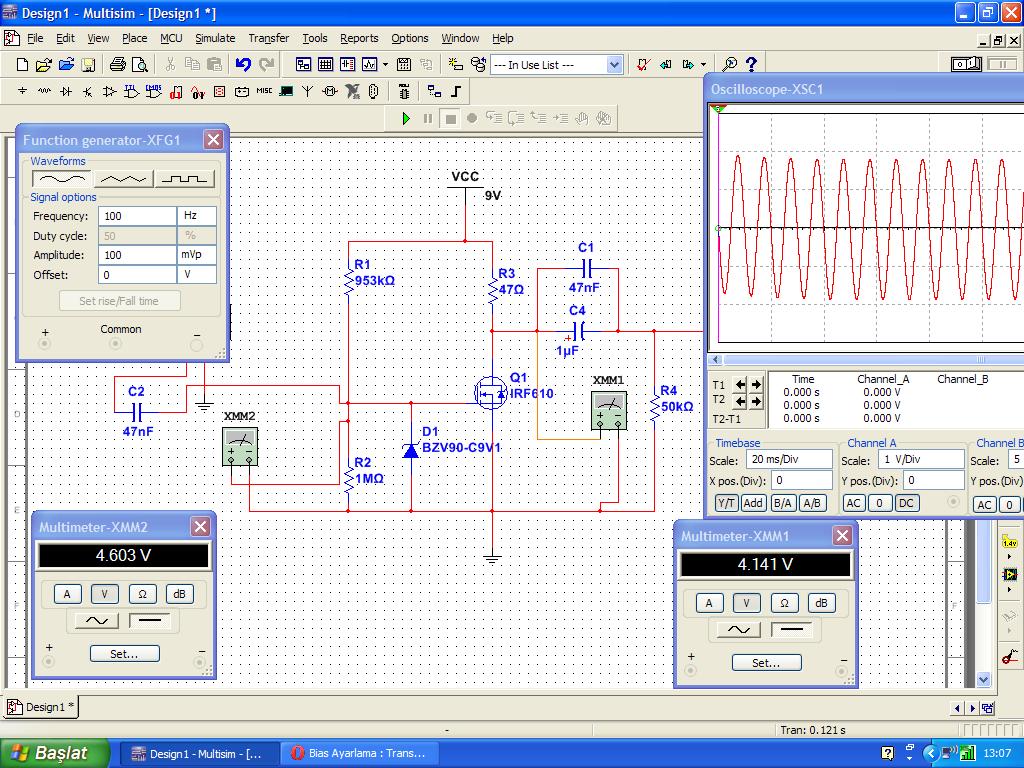Click the Undo arrow in toolbar
Screen dimensions: 1024x768
click(243, 65)
